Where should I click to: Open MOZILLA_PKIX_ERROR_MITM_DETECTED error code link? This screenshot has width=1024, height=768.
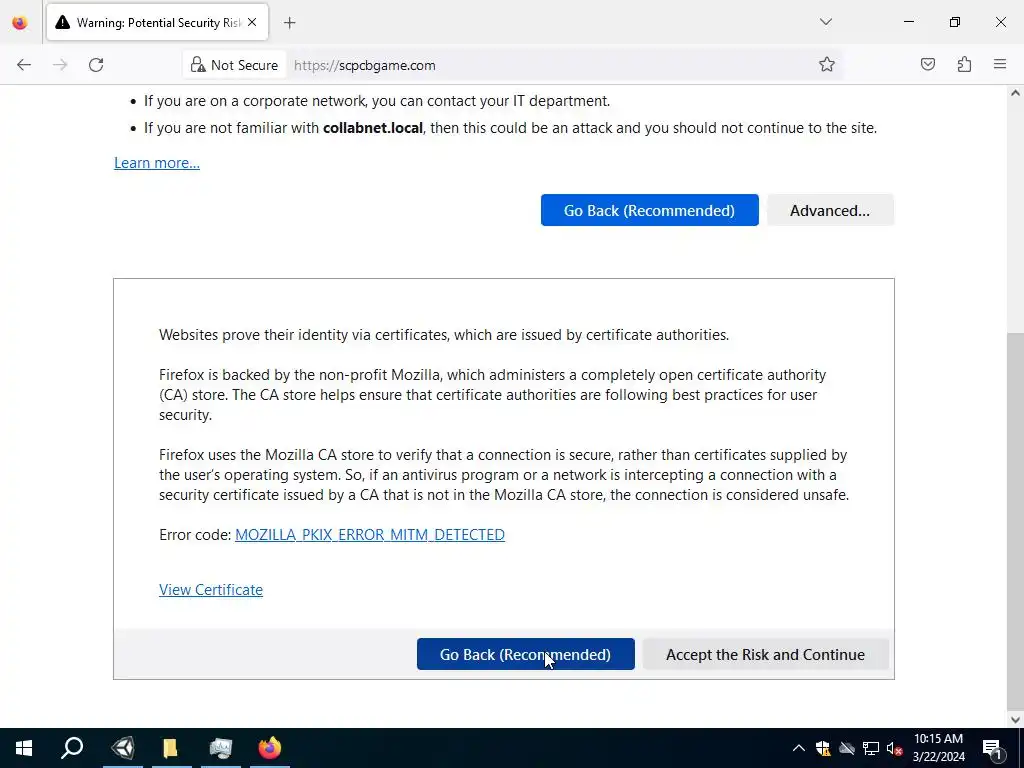[x=370, y=535]
